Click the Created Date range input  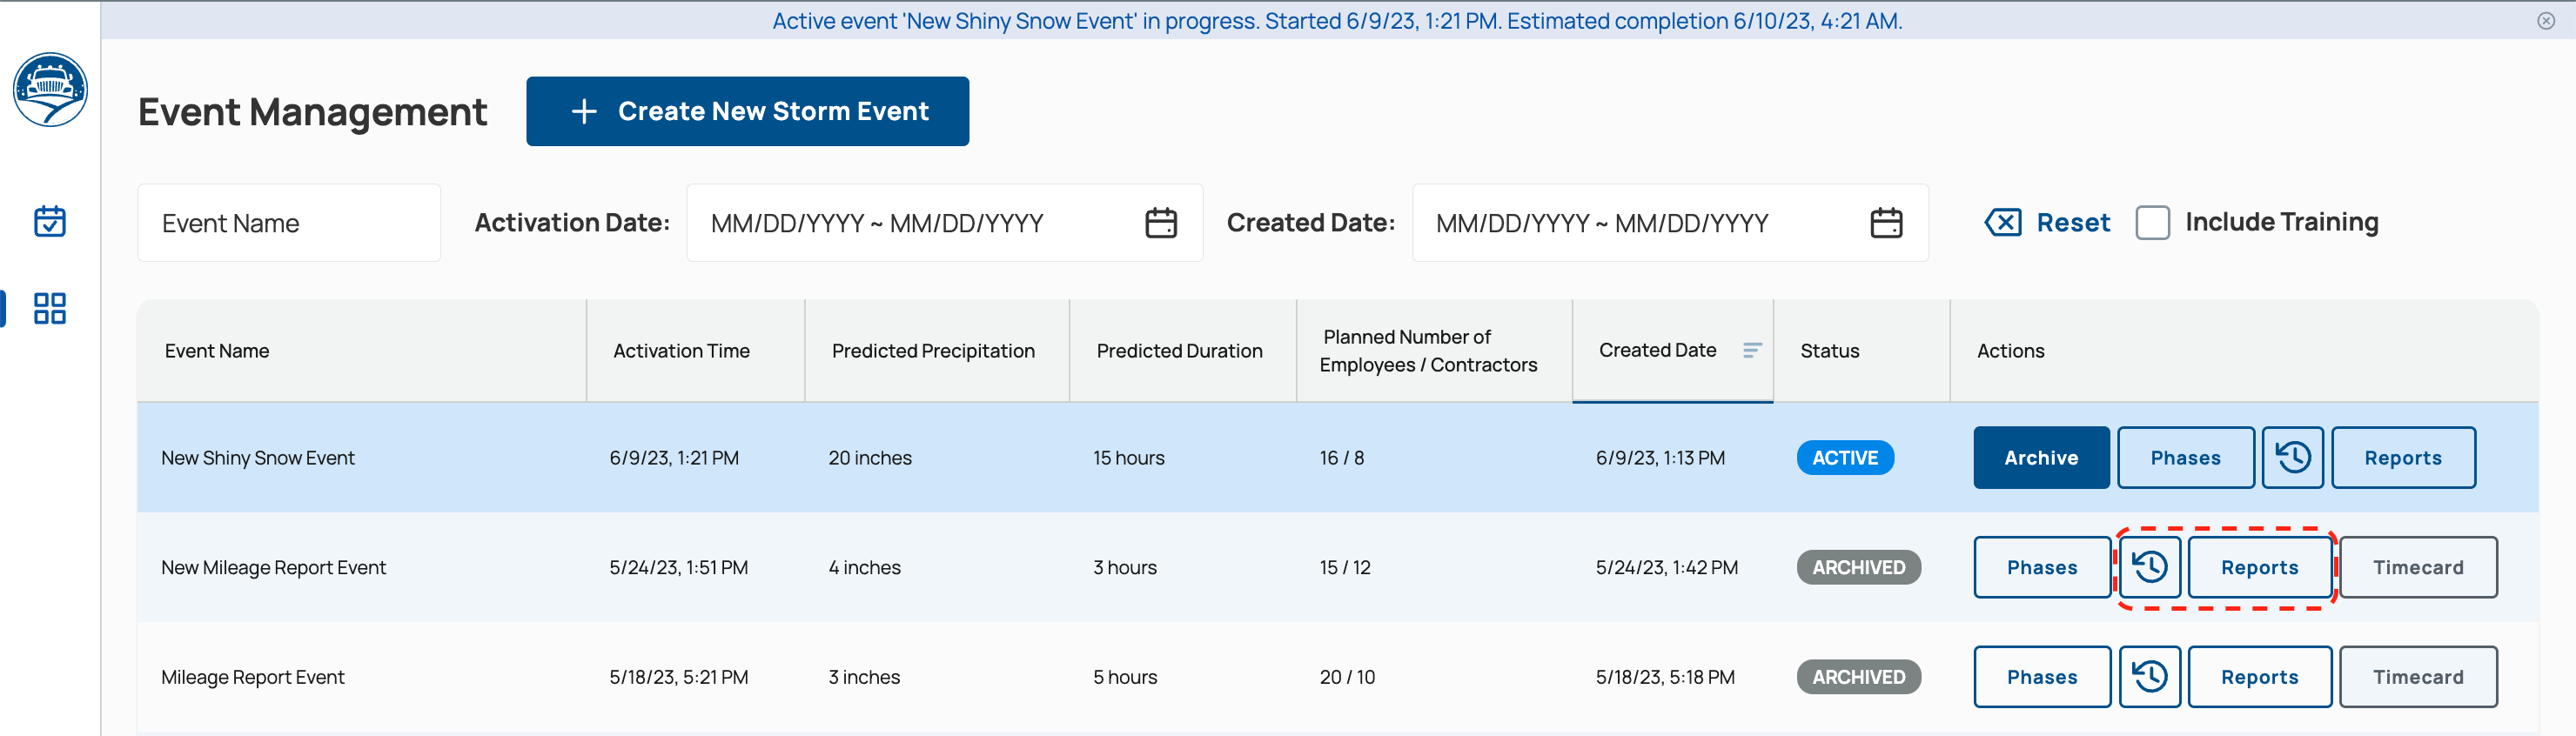coord(1670,223)
